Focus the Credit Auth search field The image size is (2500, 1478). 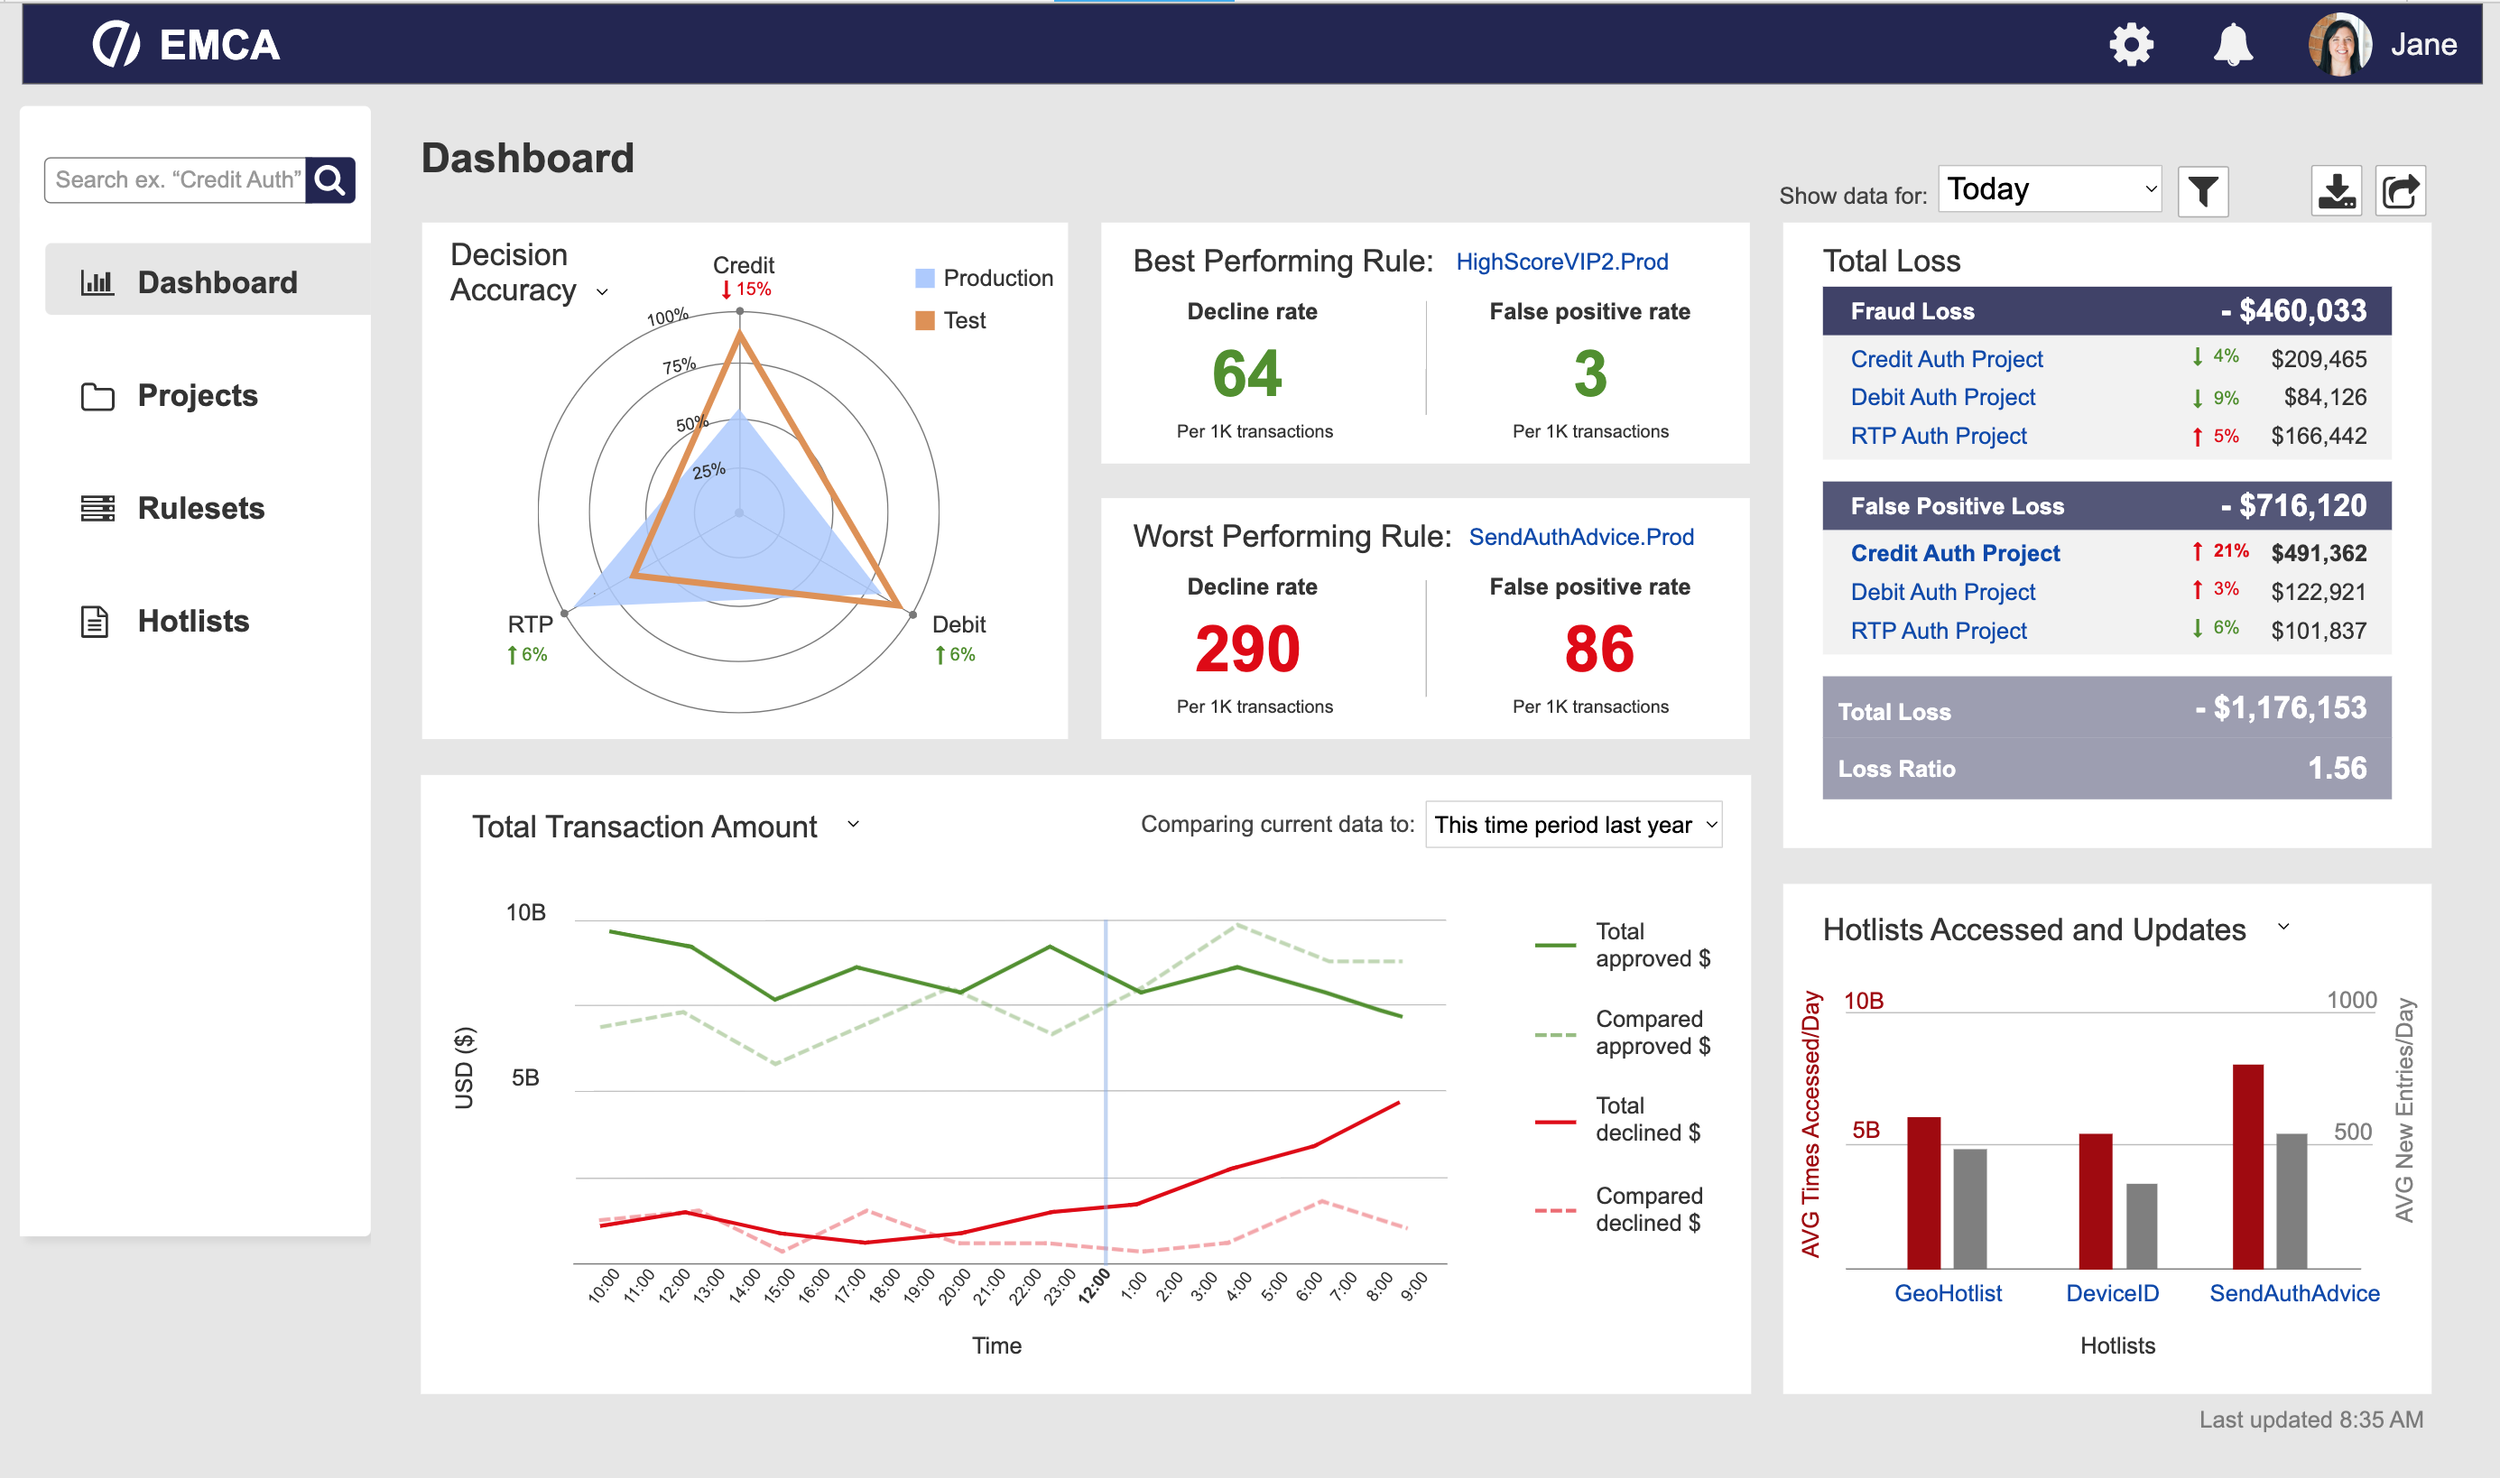[x=176, y=180]
